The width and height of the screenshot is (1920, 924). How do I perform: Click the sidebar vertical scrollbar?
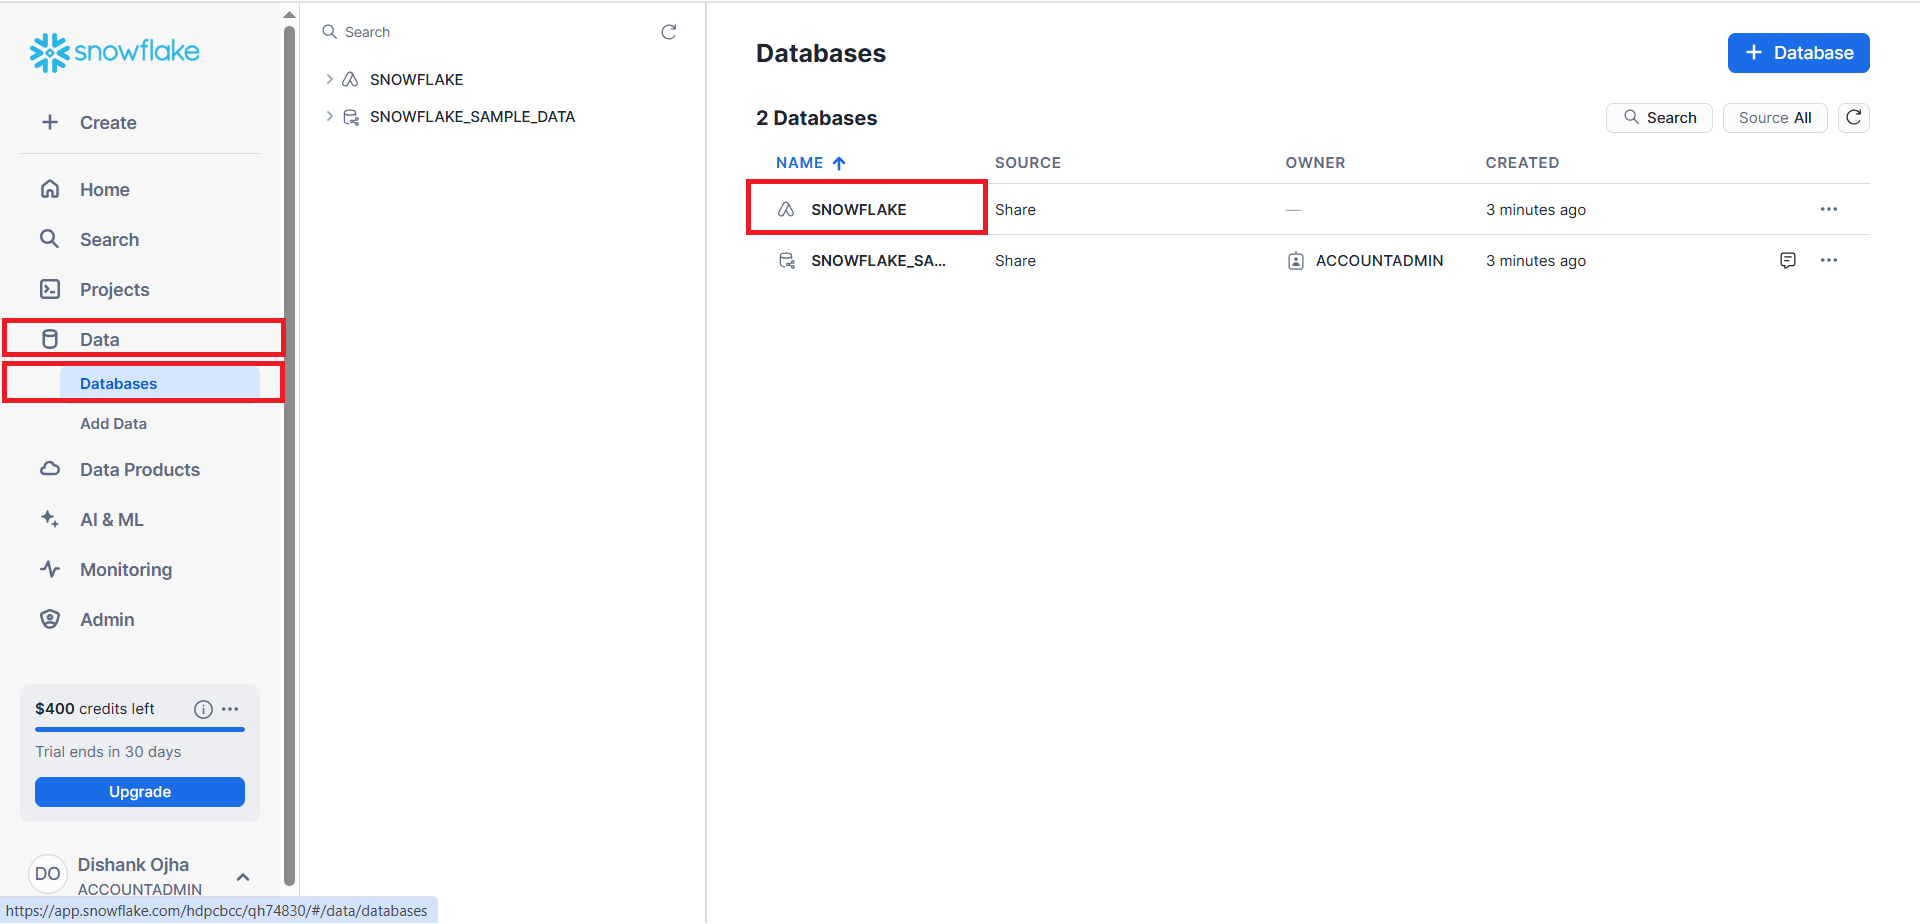[x=290, y=455]
